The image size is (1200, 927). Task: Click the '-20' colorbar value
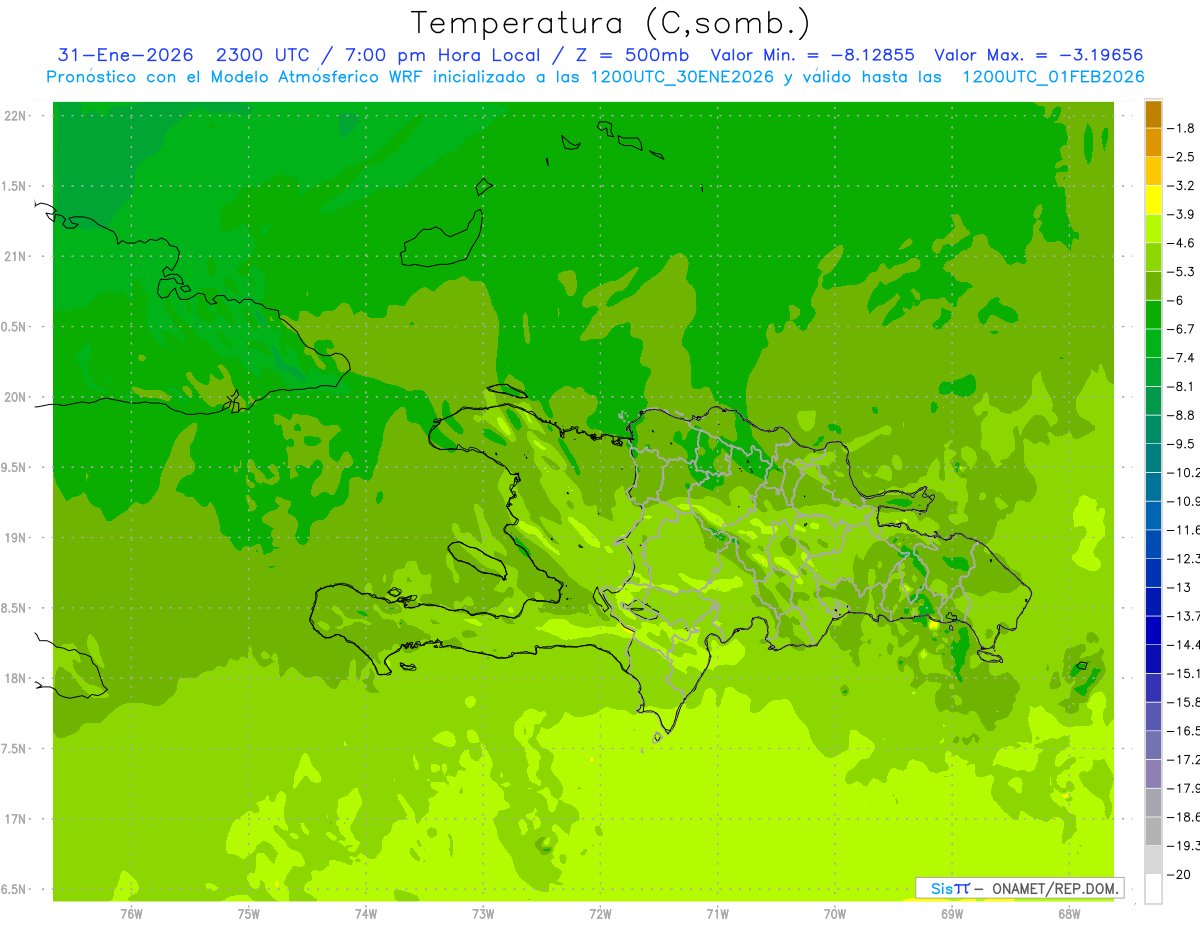coord(1179,875)
